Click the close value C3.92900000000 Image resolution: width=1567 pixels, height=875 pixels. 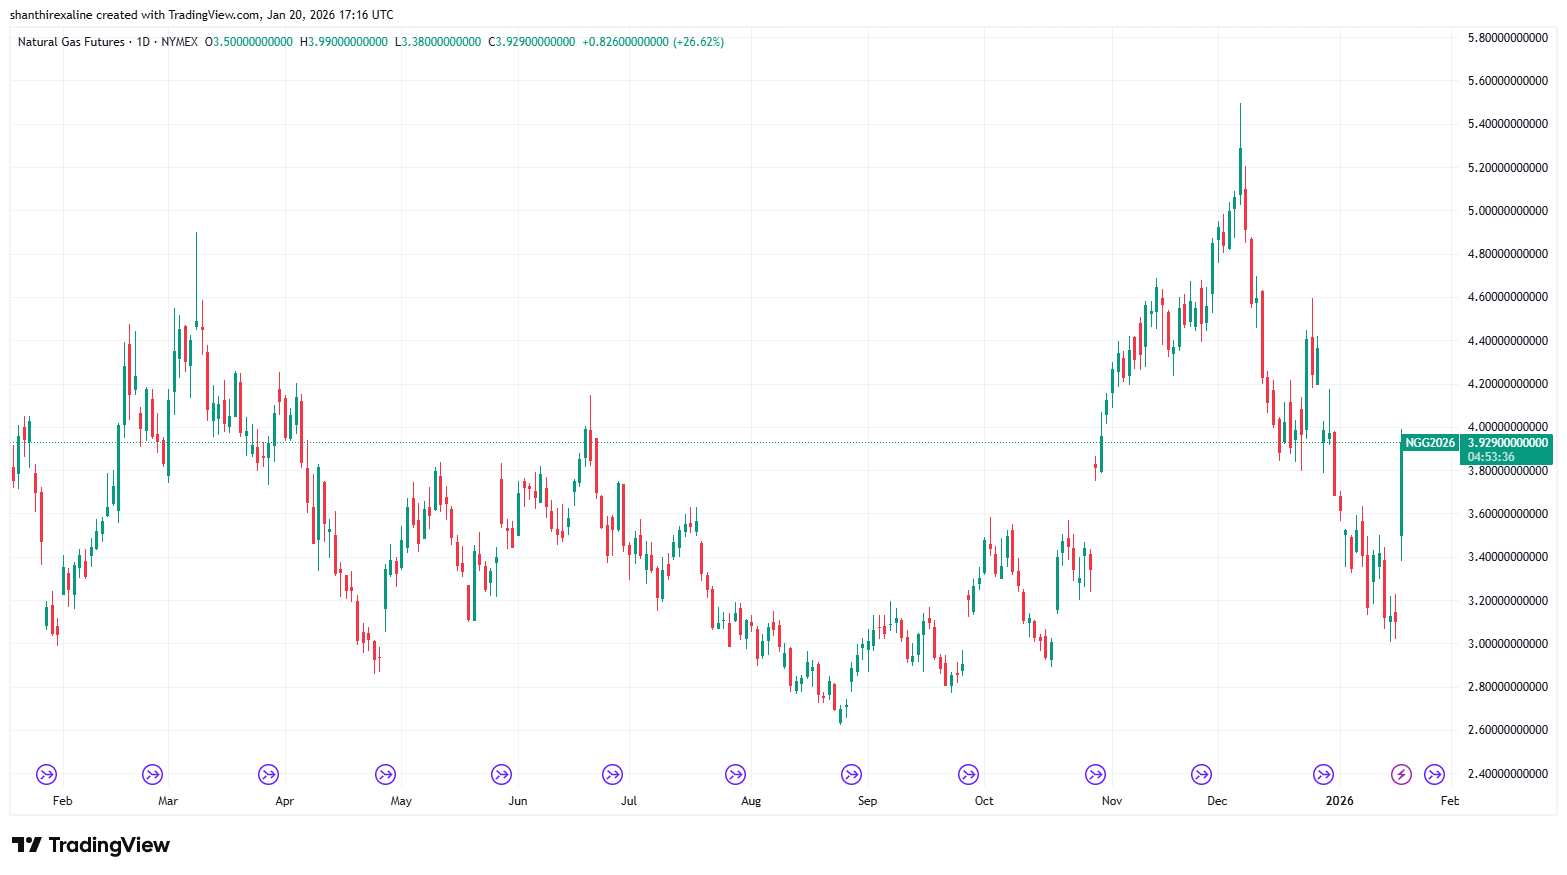point(532,42)
